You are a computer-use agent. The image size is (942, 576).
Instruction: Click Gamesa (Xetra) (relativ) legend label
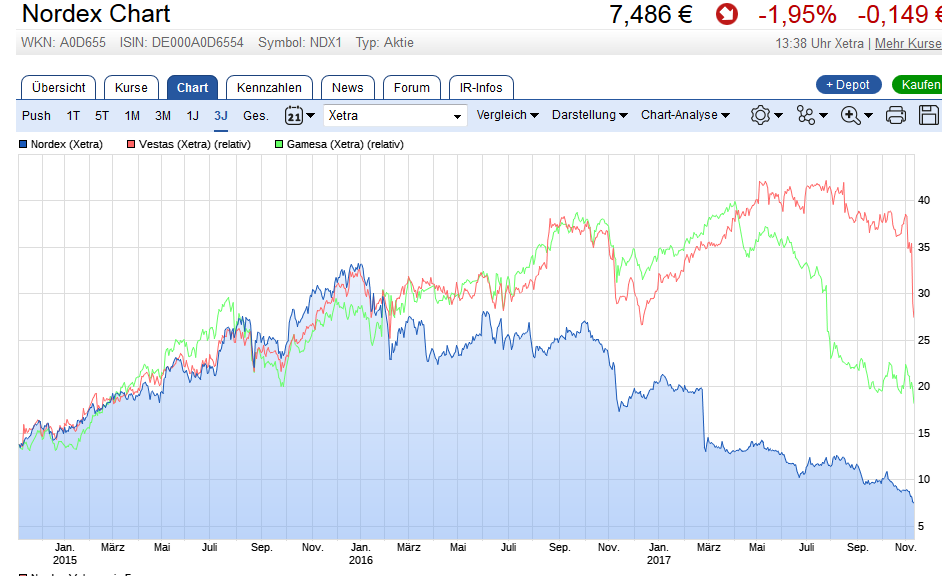point(345,144)
